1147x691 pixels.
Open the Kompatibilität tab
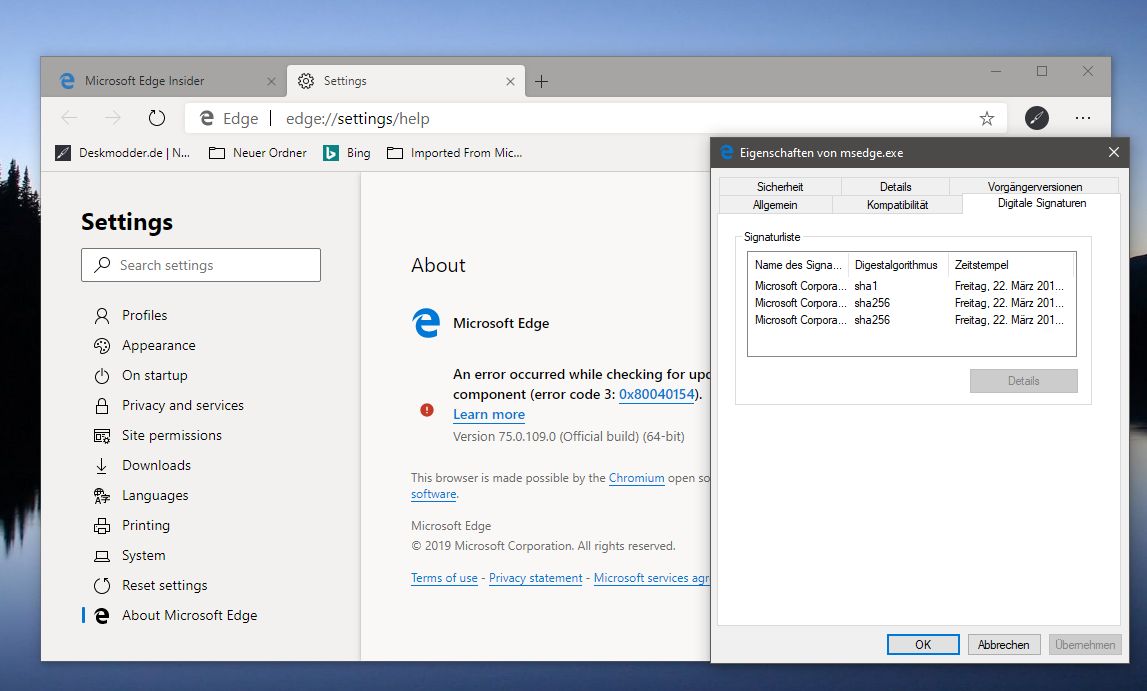[898, 205]
